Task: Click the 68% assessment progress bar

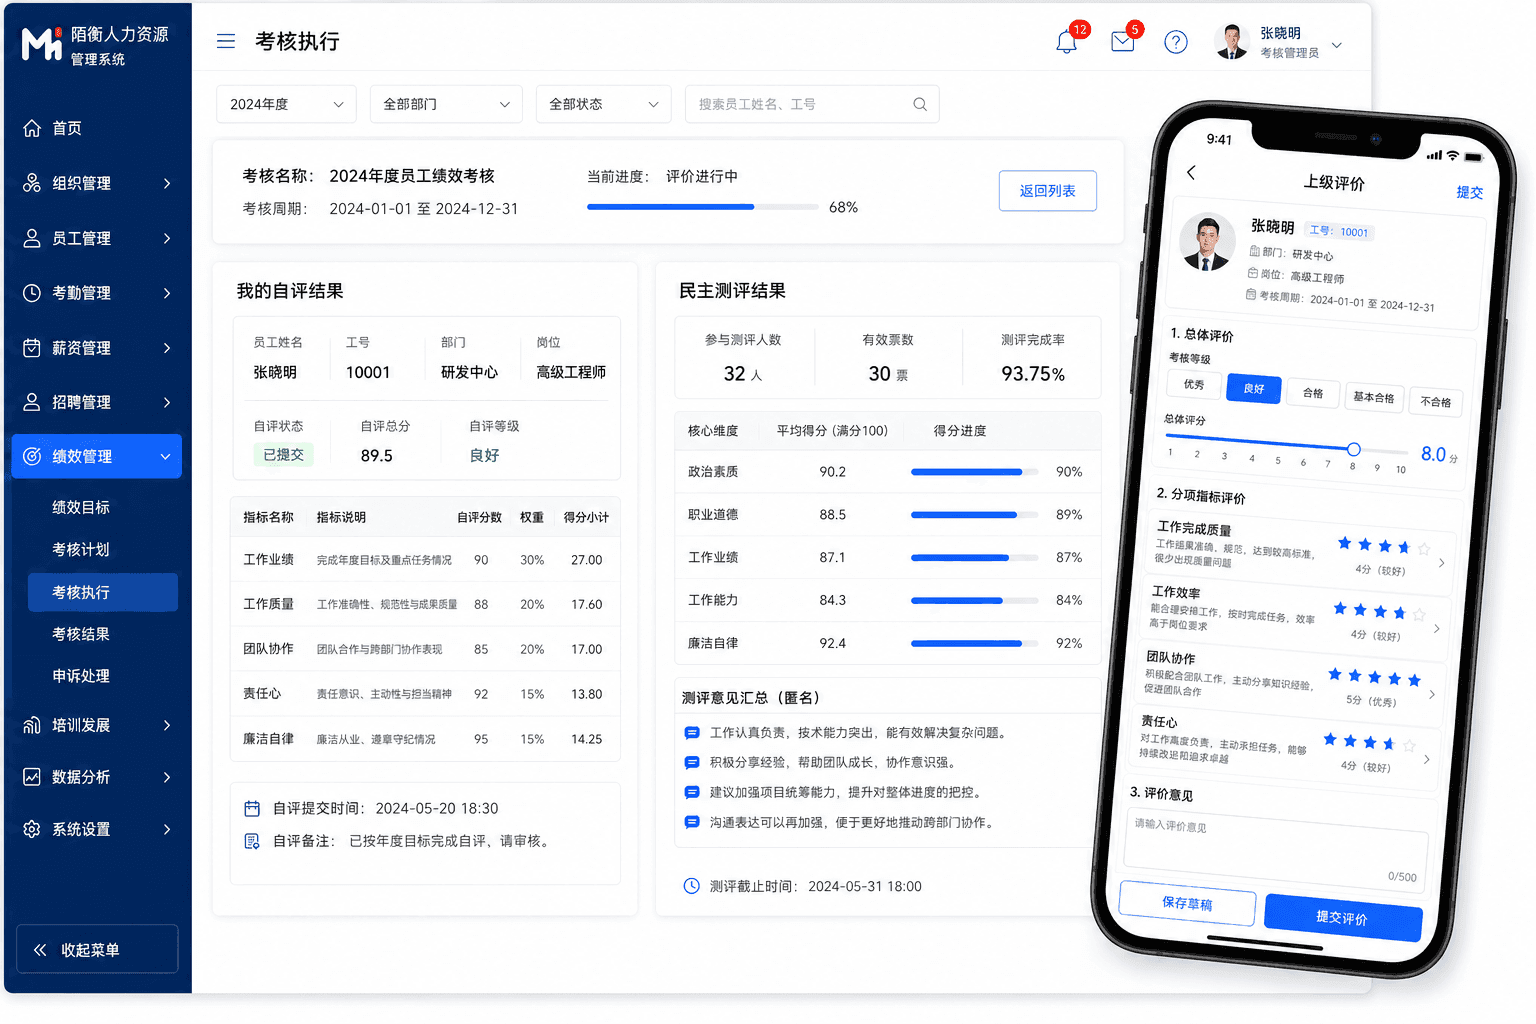Action: (703, 207)
